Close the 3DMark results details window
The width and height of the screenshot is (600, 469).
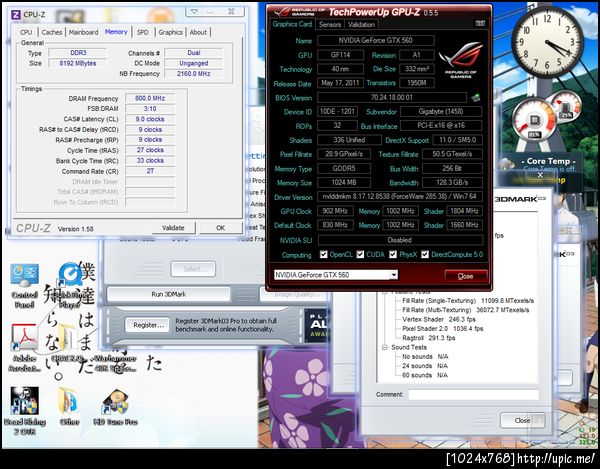pyautogui.click(x=522, y=420)
